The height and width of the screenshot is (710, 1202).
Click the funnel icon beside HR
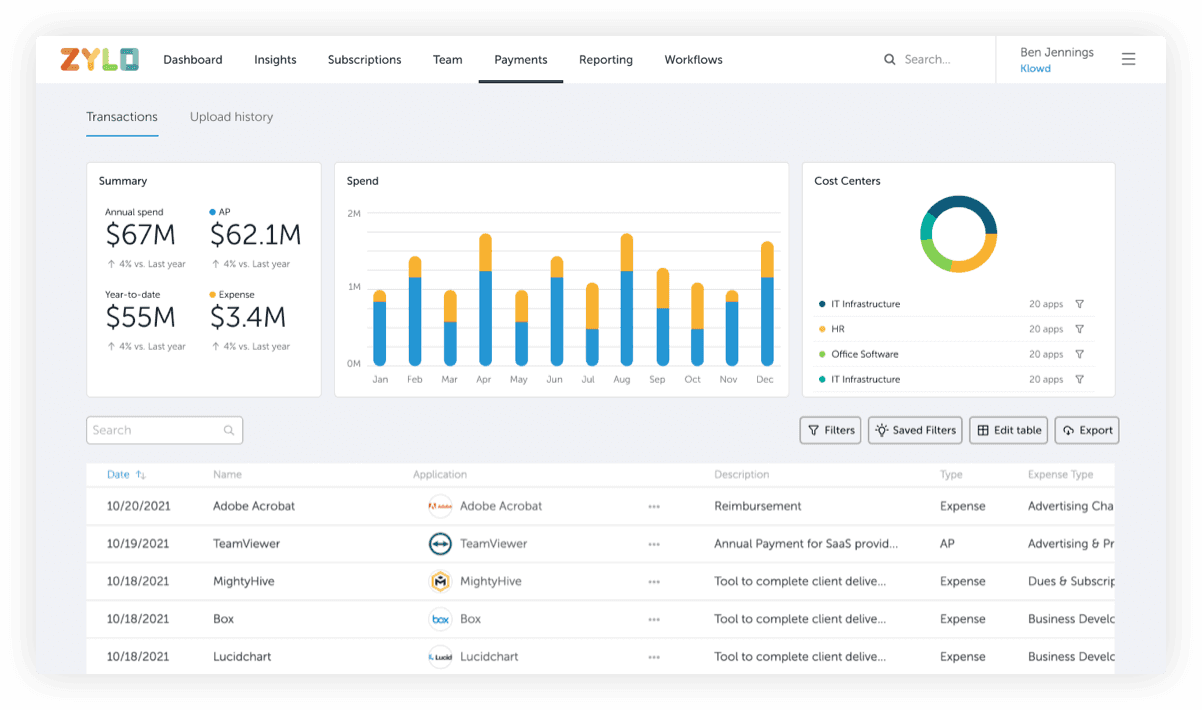[x=1079, y=329]
